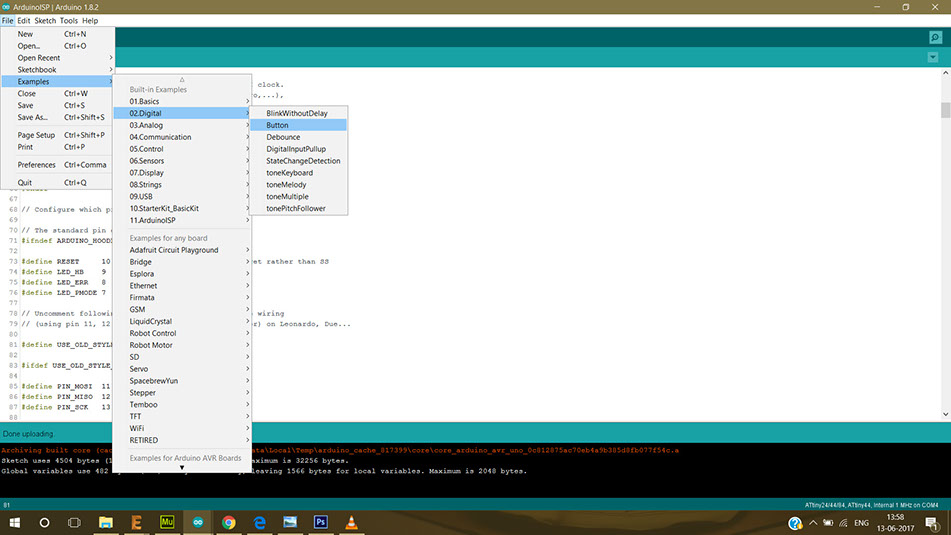Viewport: 951px width, 535px height.
Task: Open the Robot Control examples
Action: click(182, 333)
